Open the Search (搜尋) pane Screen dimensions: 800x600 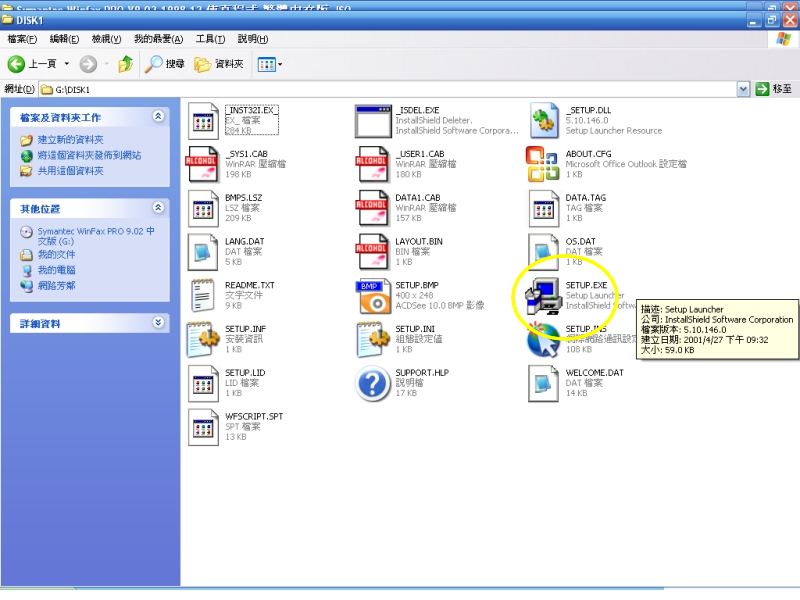pyautogui.click(x=164, y=64)
